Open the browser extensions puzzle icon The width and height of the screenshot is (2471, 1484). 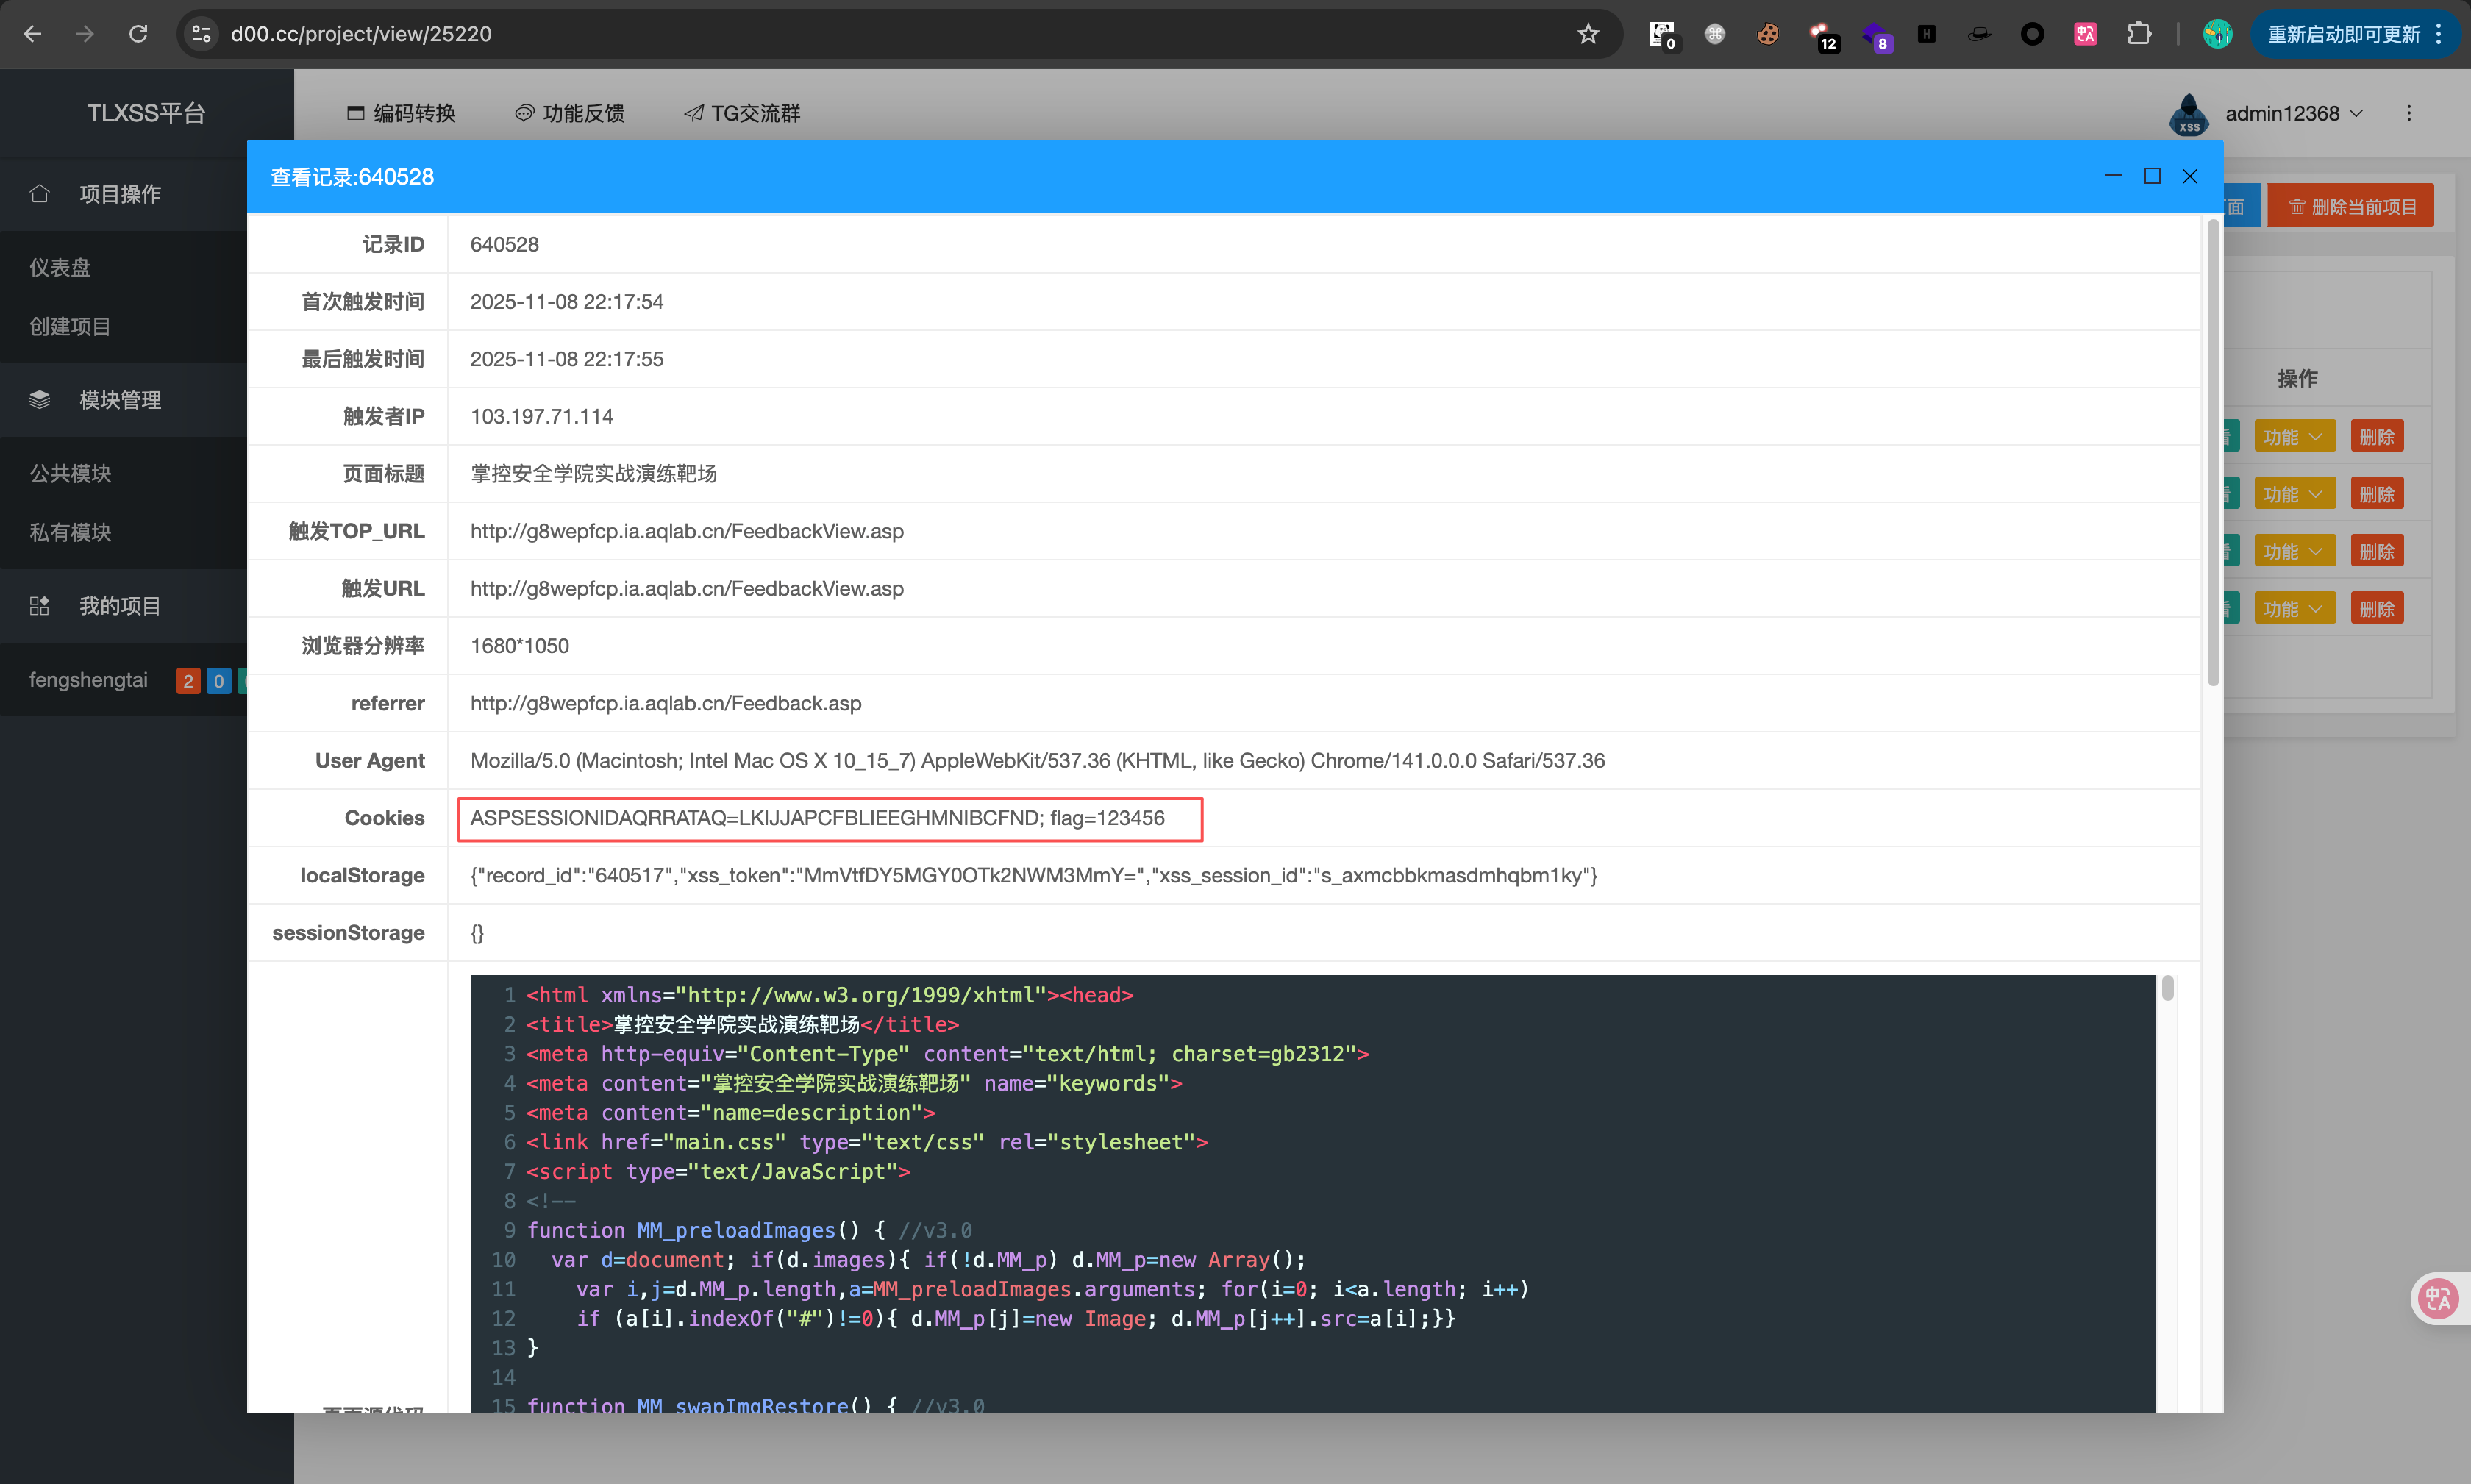[x=2139, y=34]
